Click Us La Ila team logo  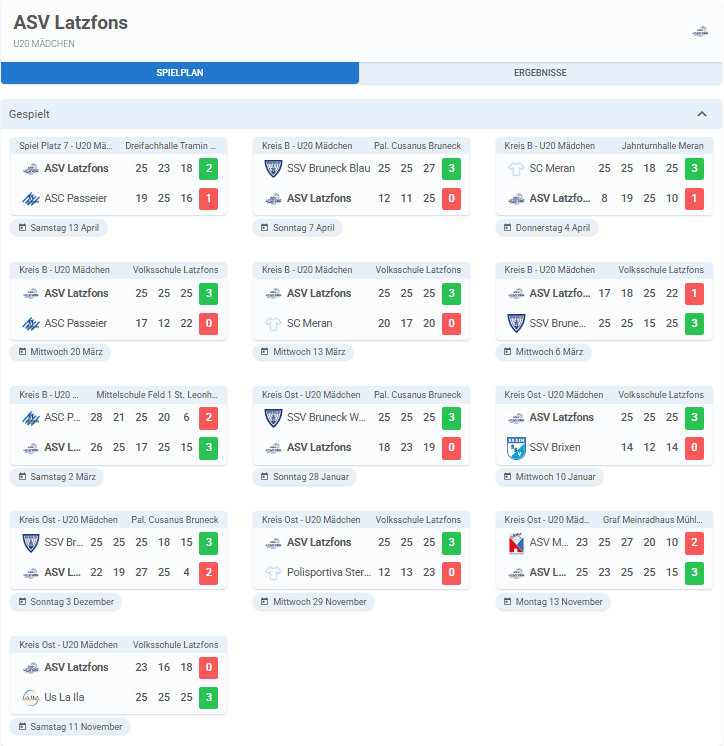click(30, 697)
